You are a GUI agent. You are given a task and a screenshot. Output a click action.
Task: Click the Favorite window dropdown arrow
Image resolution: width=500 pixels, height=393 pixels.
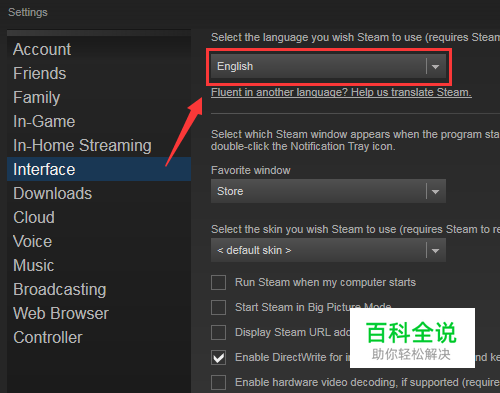tap(435, 191)
